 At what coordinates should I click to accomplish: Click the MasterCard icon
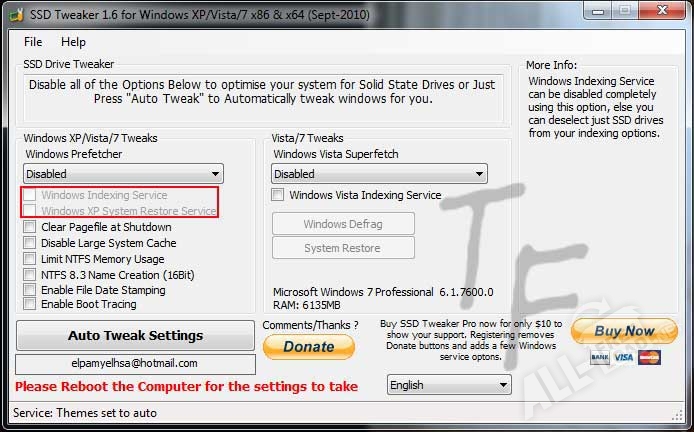click(x=650, y=357)
